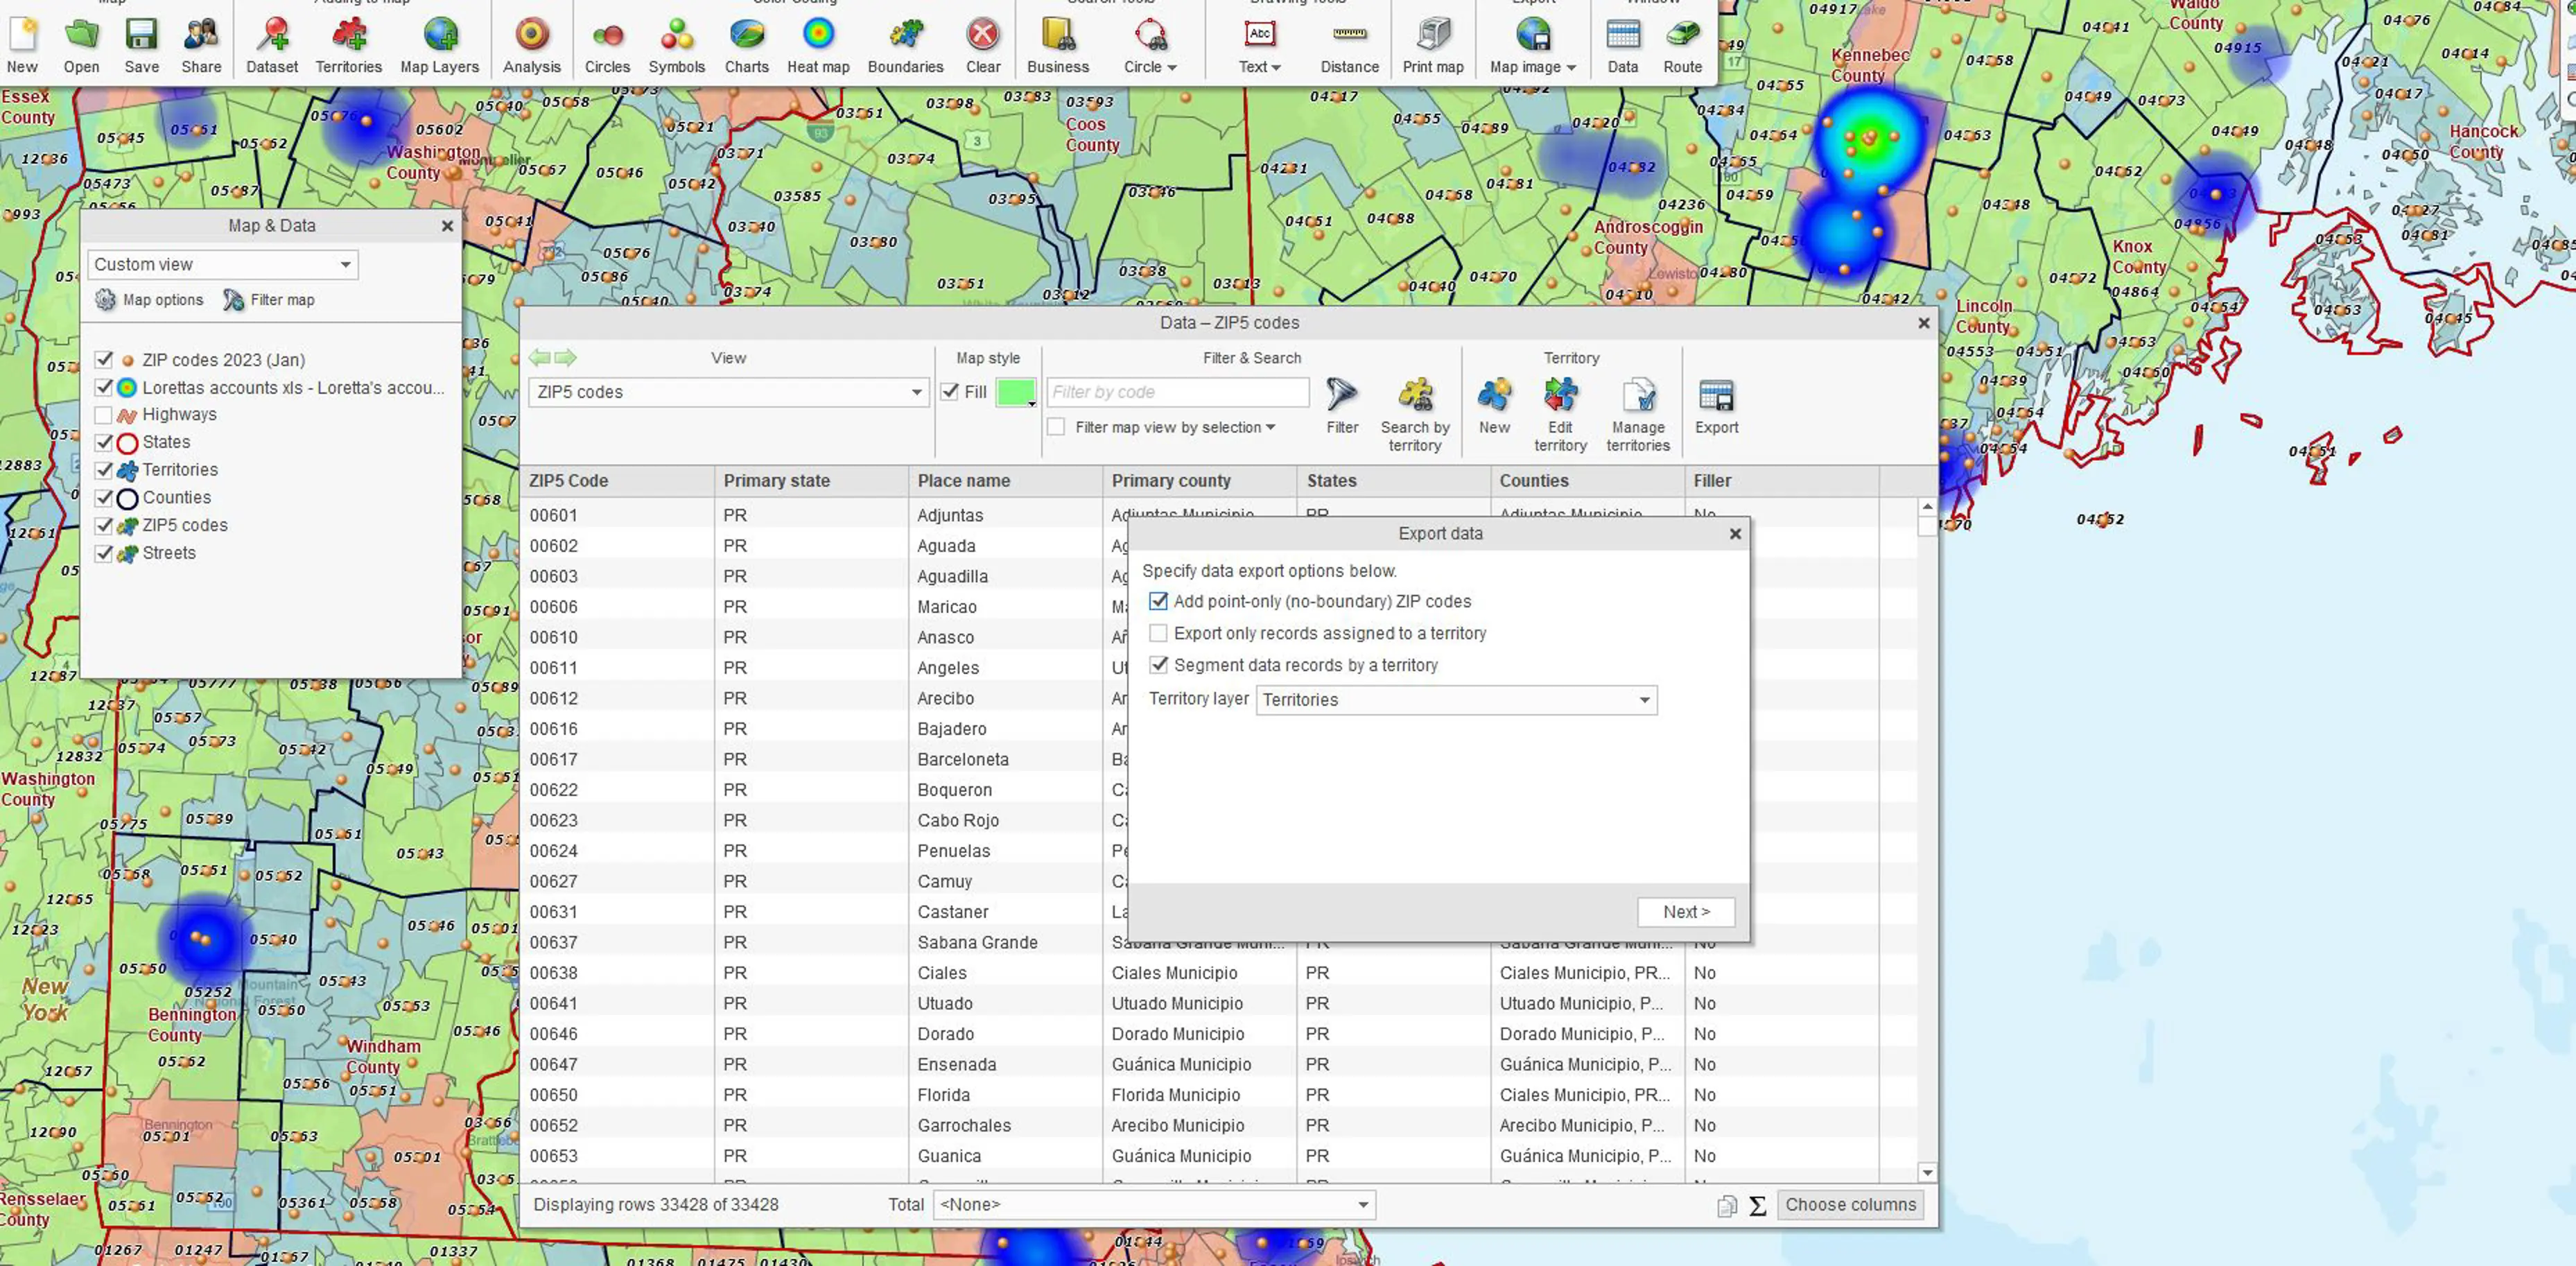Add a Dataset to the map
This screenshot has height=1266, width=2576.
click(272, 35)
